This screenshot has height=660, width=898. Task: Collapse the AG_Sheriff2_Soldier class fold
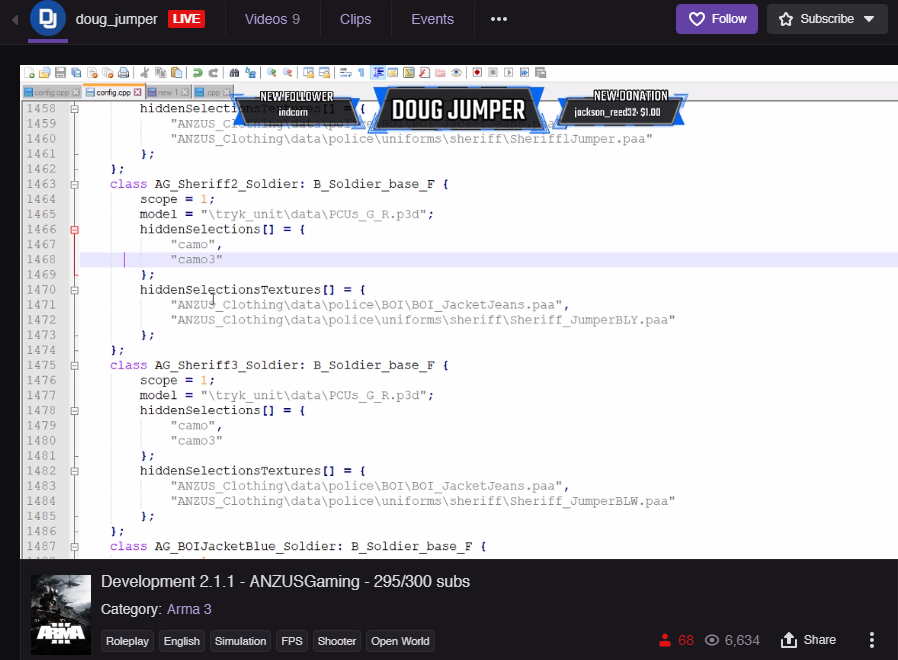coord(75,185)
